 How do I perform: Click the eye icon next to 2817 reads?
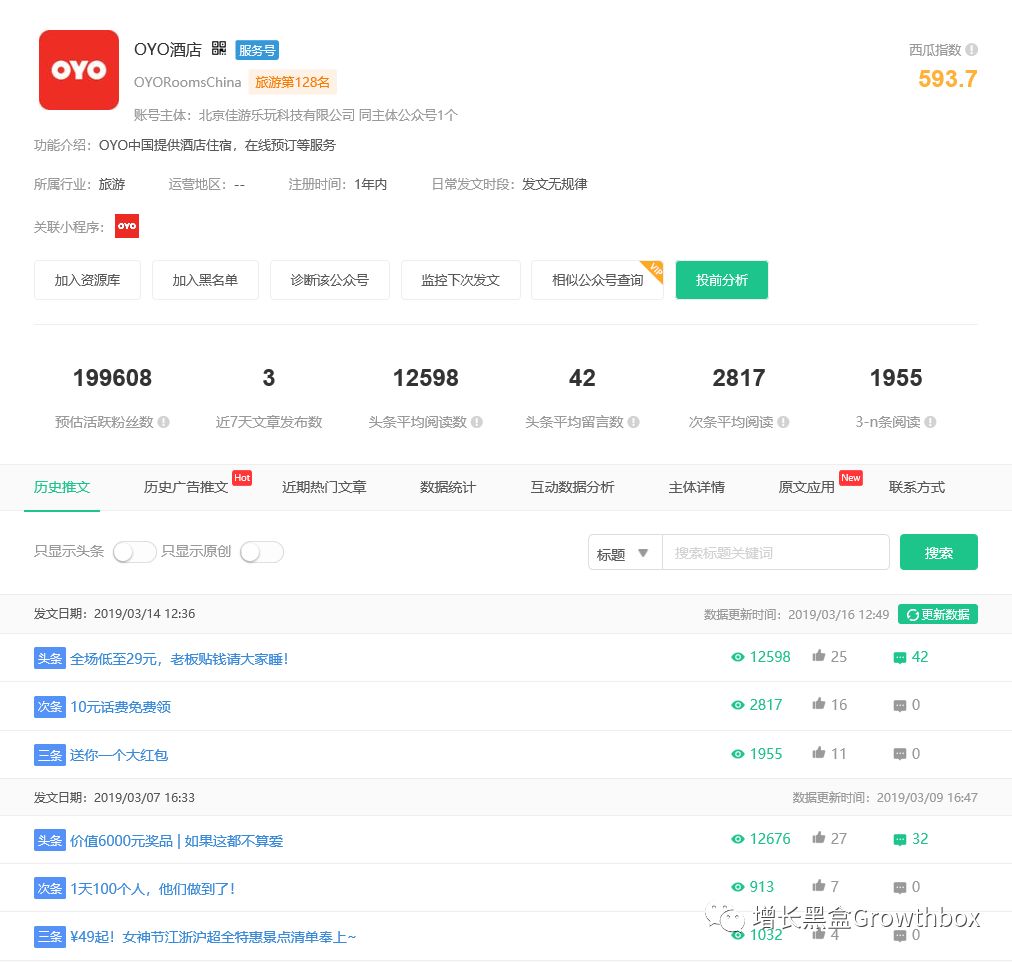pyautogui.click(x=737, y=705)
